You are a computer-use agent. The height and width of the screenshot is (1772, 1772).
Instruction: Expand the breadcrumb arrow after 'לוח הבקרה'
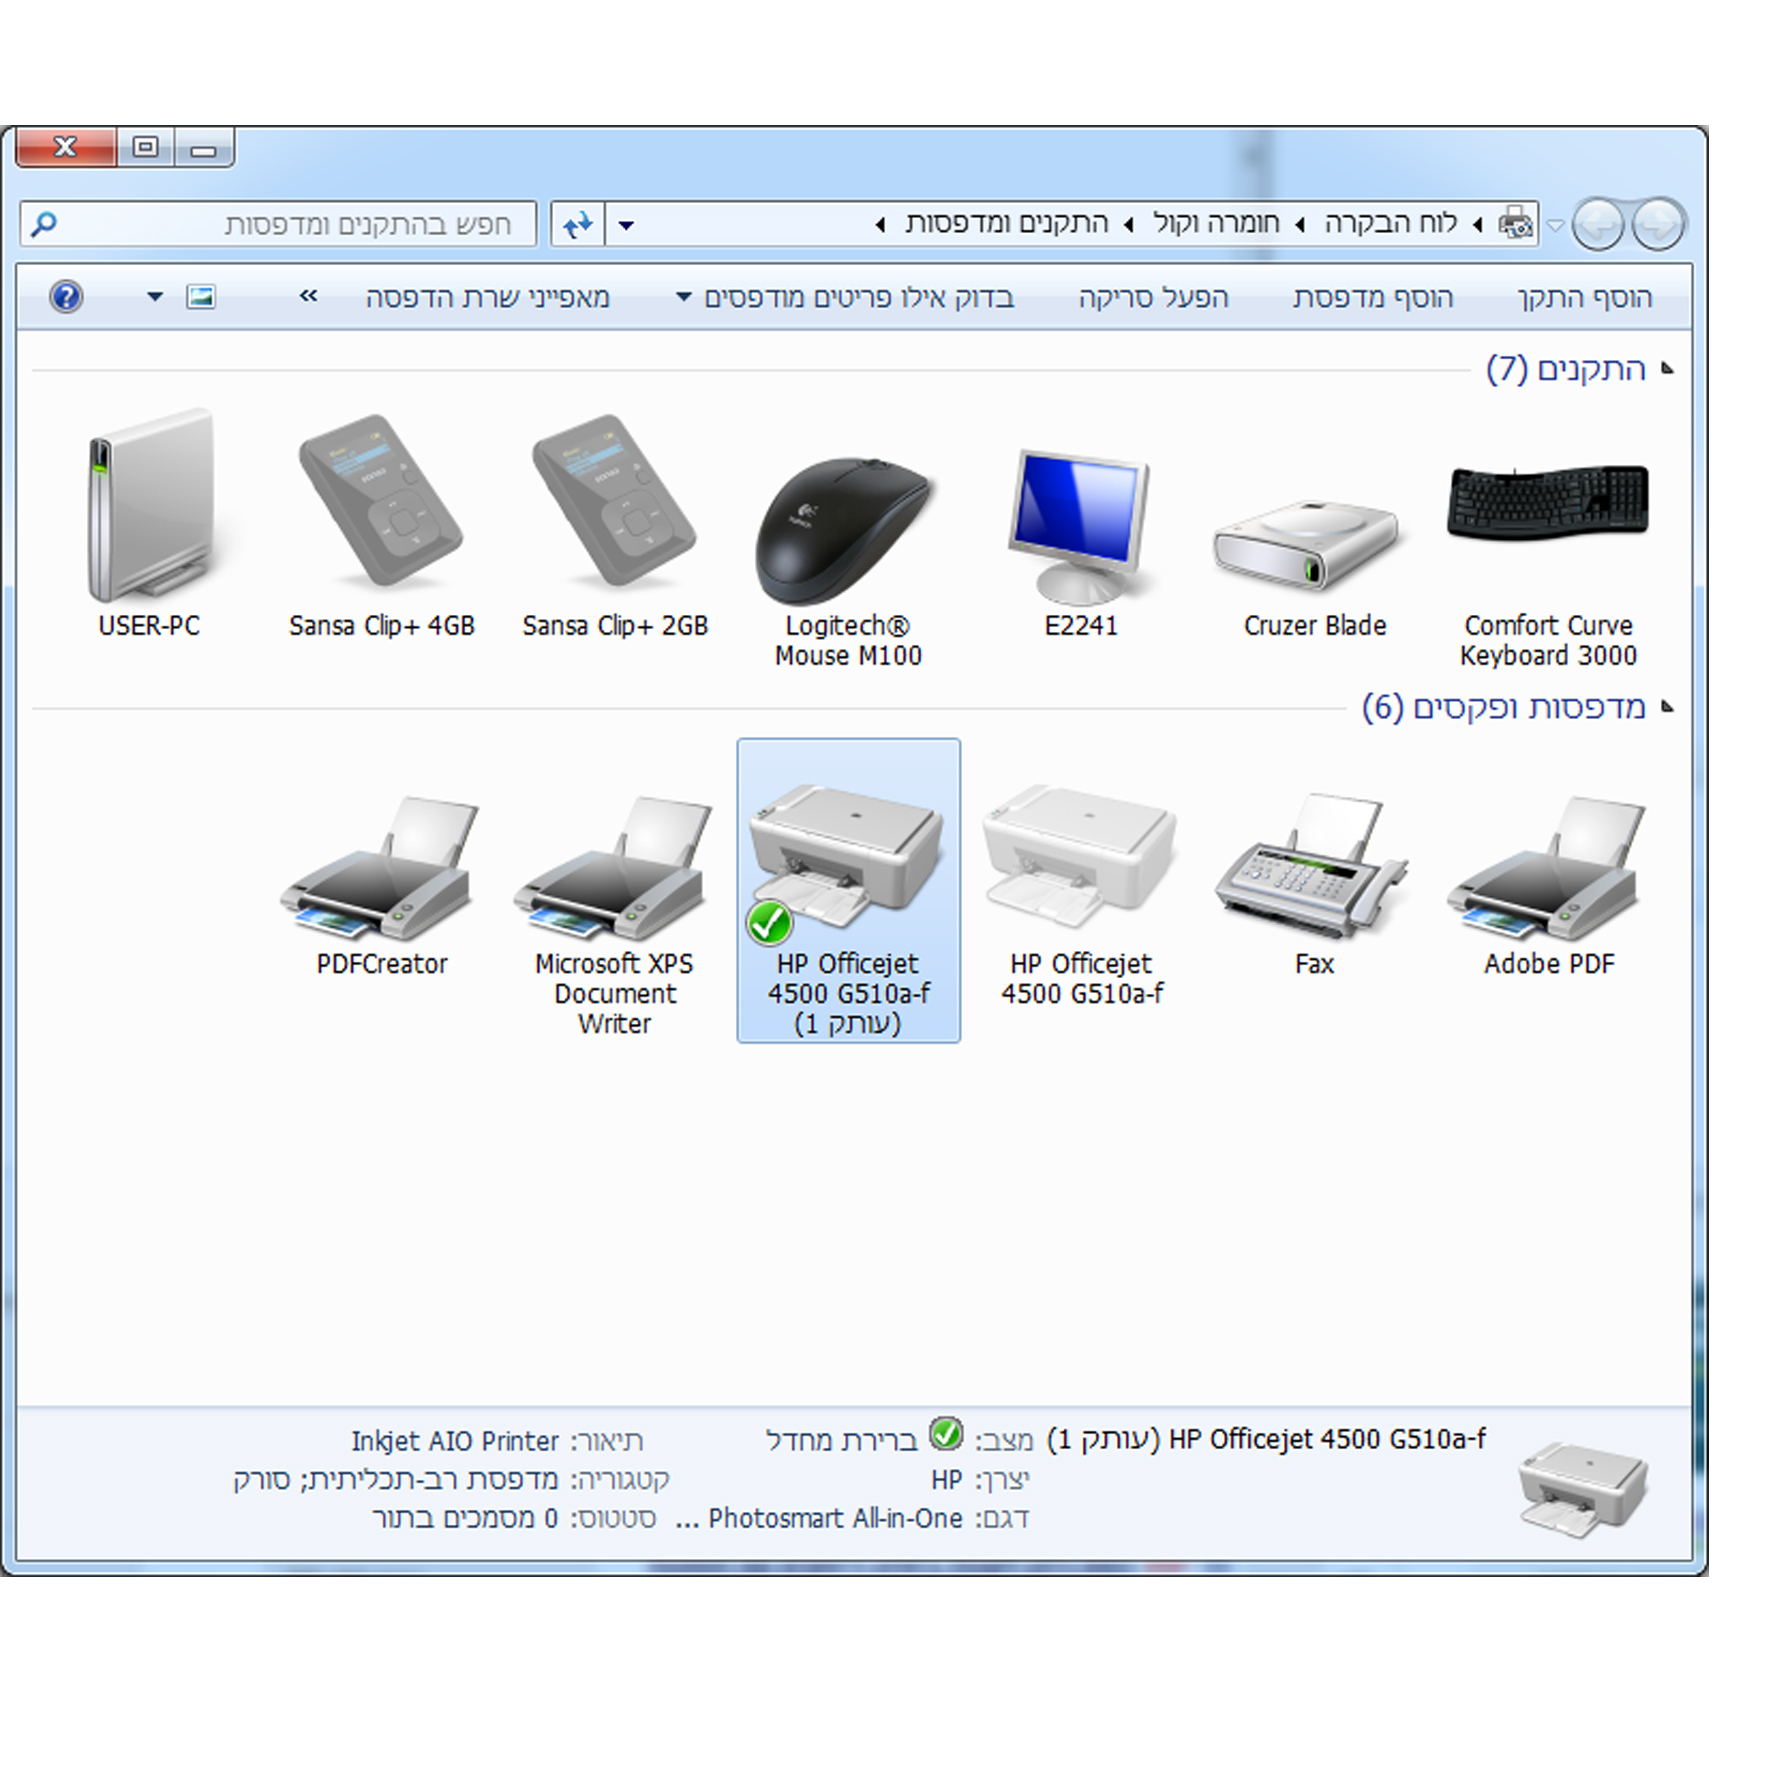(x=1300, y=225)
